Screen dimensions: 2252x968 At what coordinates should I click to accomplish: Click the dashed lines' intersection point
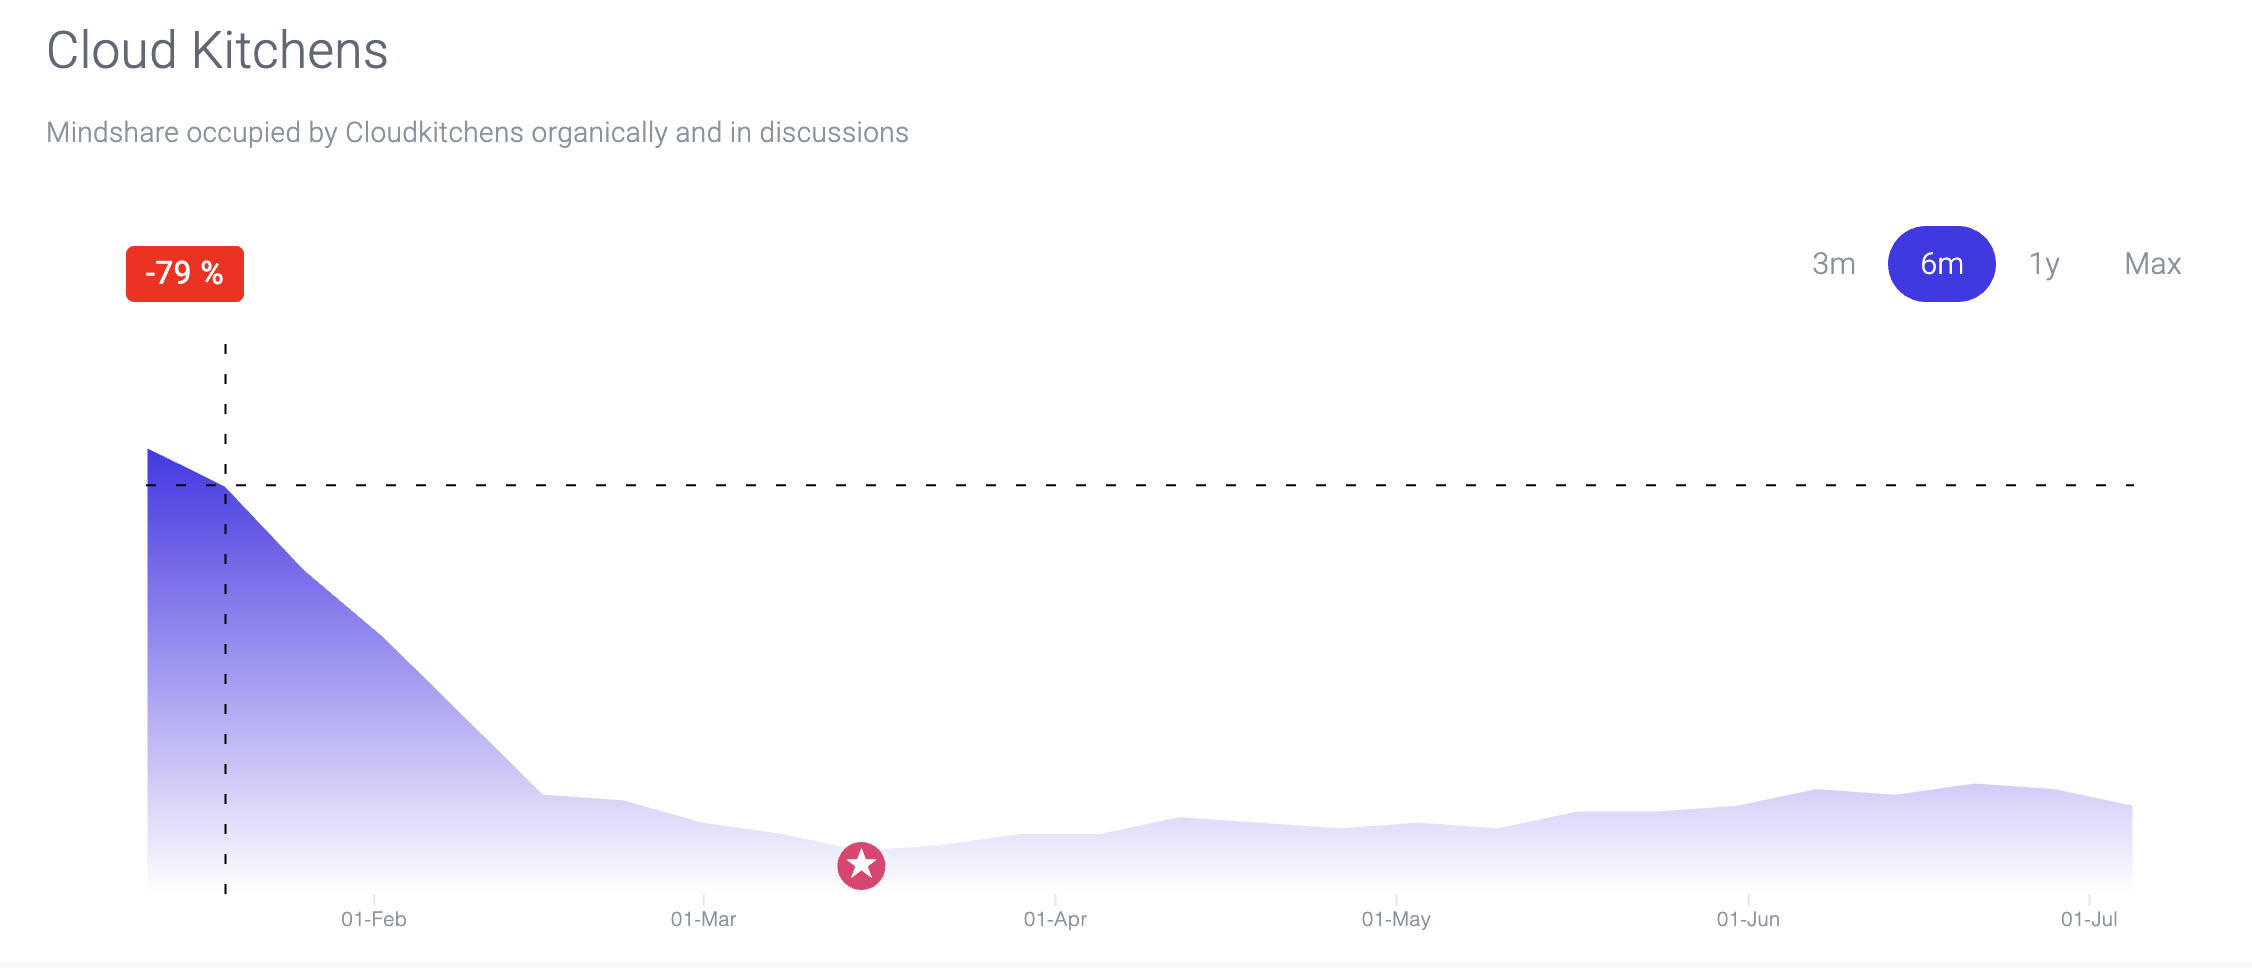point(225,485)
